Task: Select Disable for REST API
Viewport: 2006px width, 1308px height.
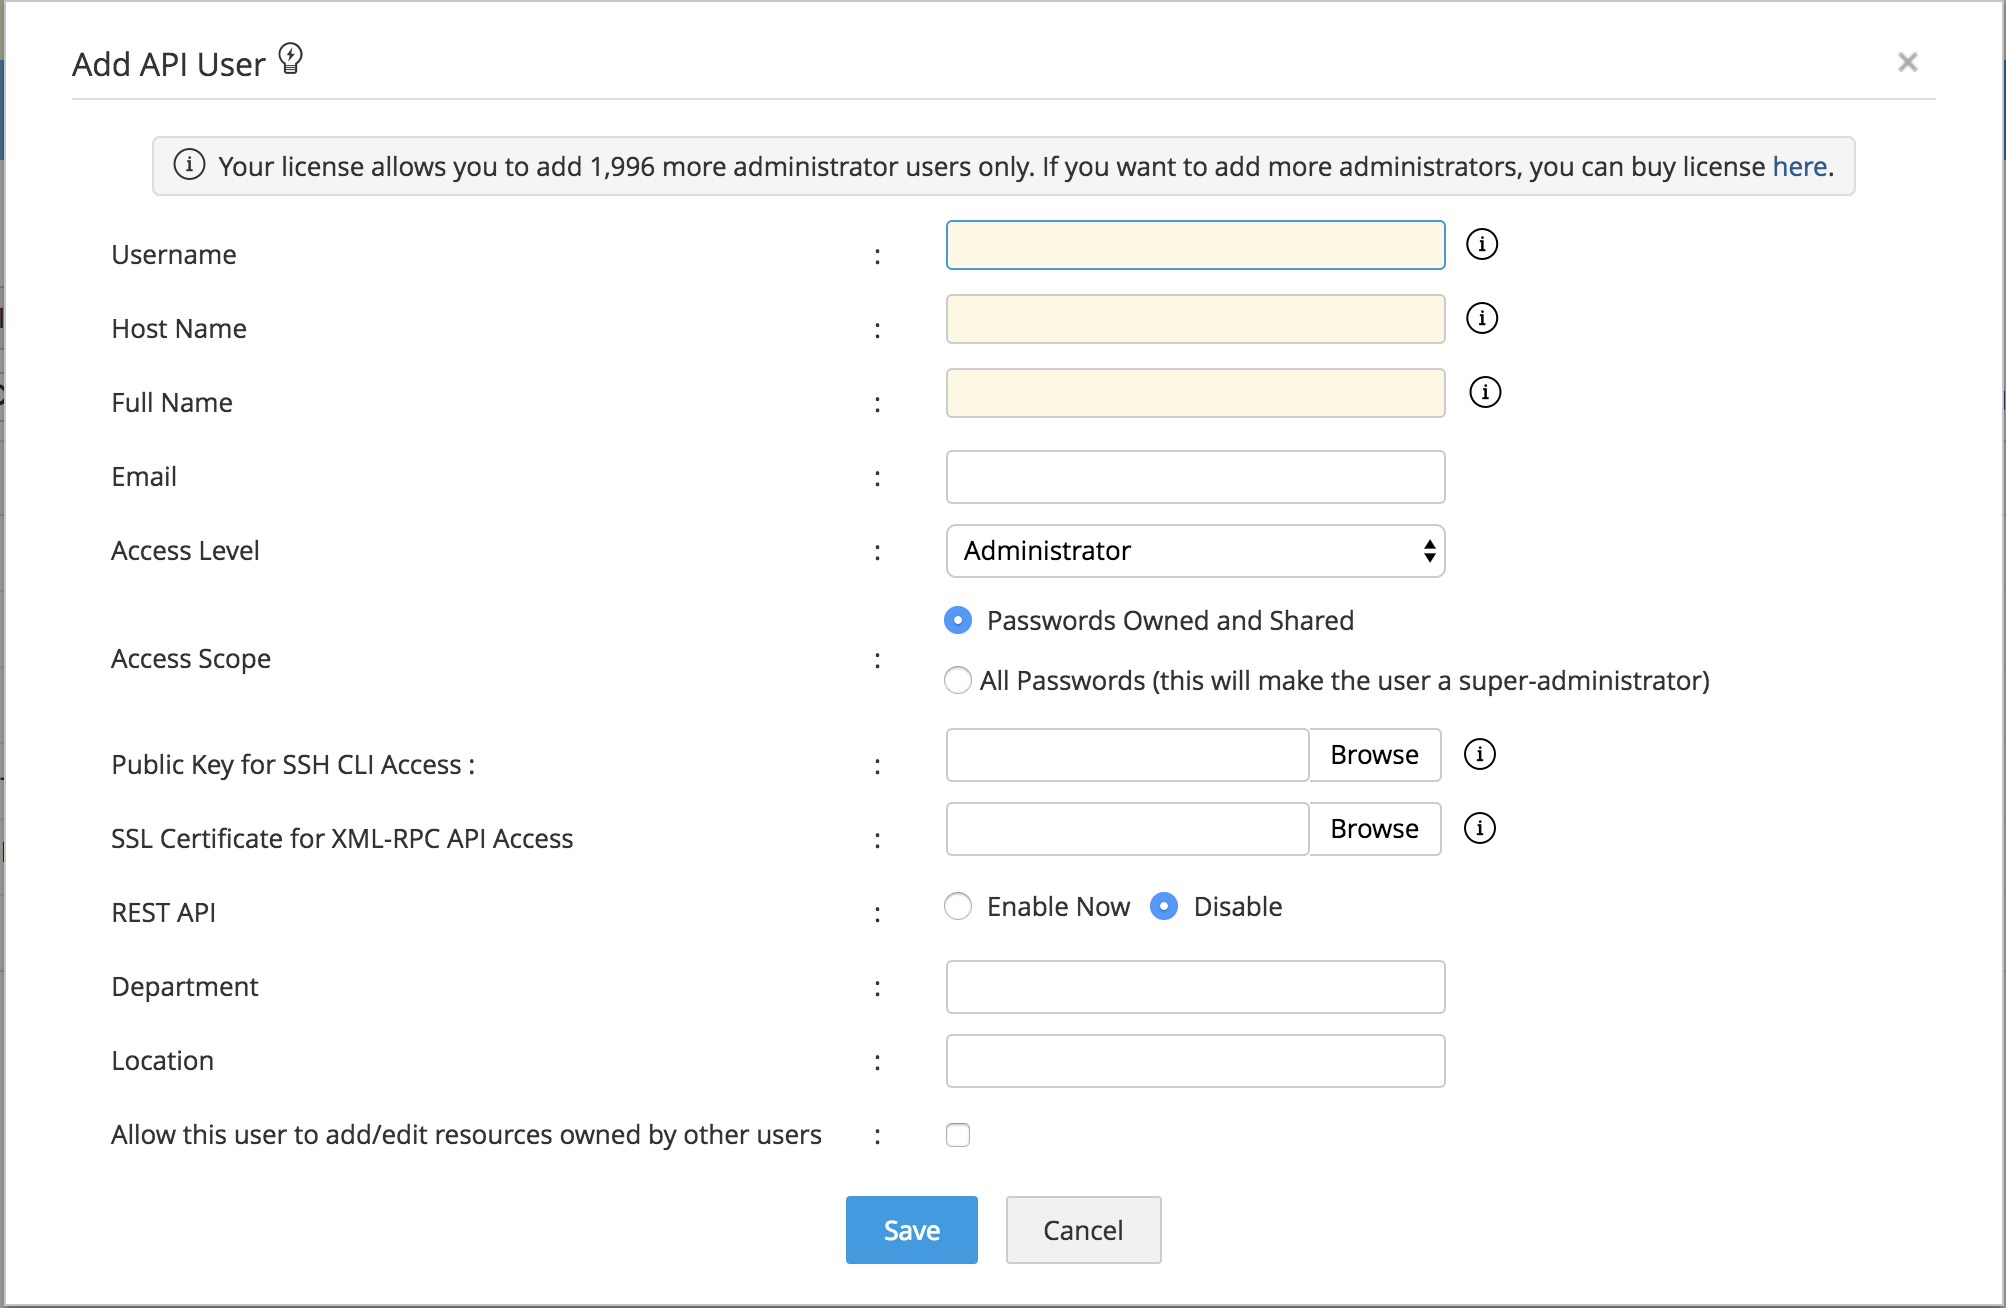Action: pyautogui.click(x=1164, y=907)
